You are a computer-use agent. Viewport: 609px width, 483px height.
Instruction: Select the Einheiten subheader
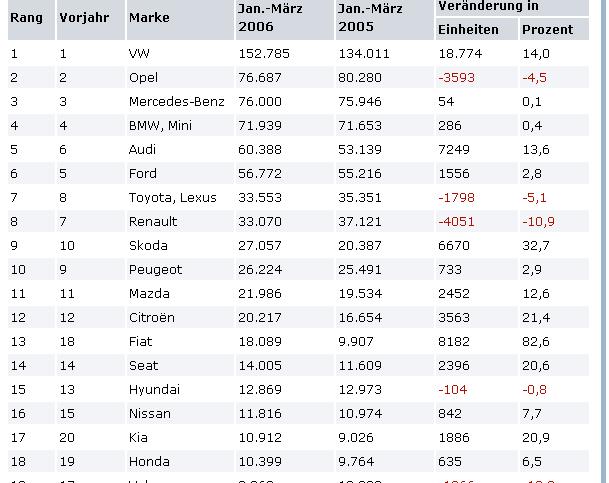[468, 30]
